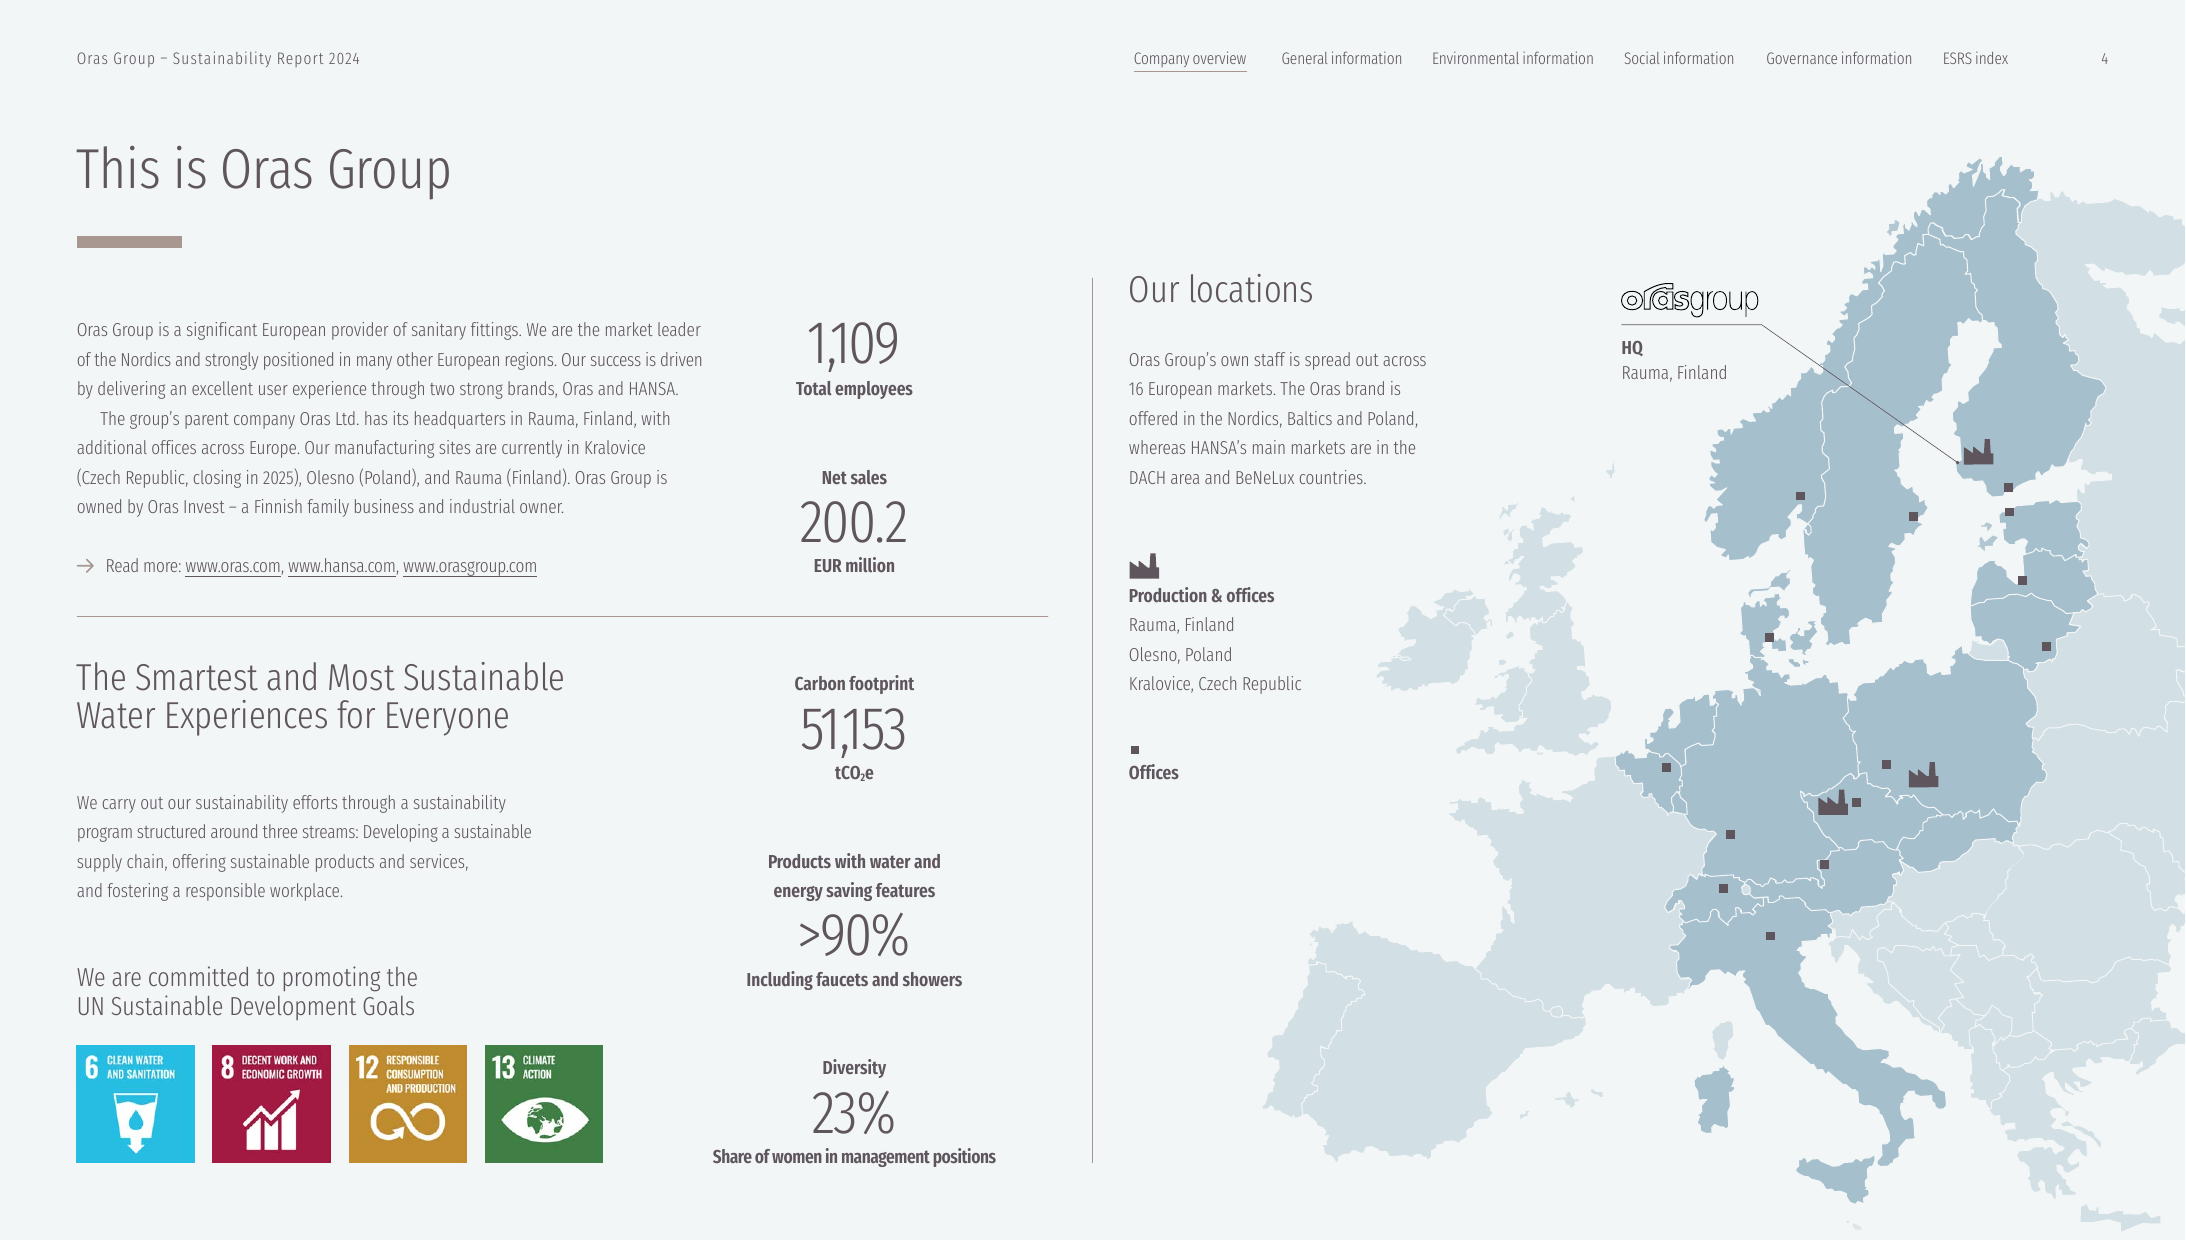This screenshot has width=2186, height=1241.
Task: Click the square Offices legend marker
Action: tap(1135, 750)
